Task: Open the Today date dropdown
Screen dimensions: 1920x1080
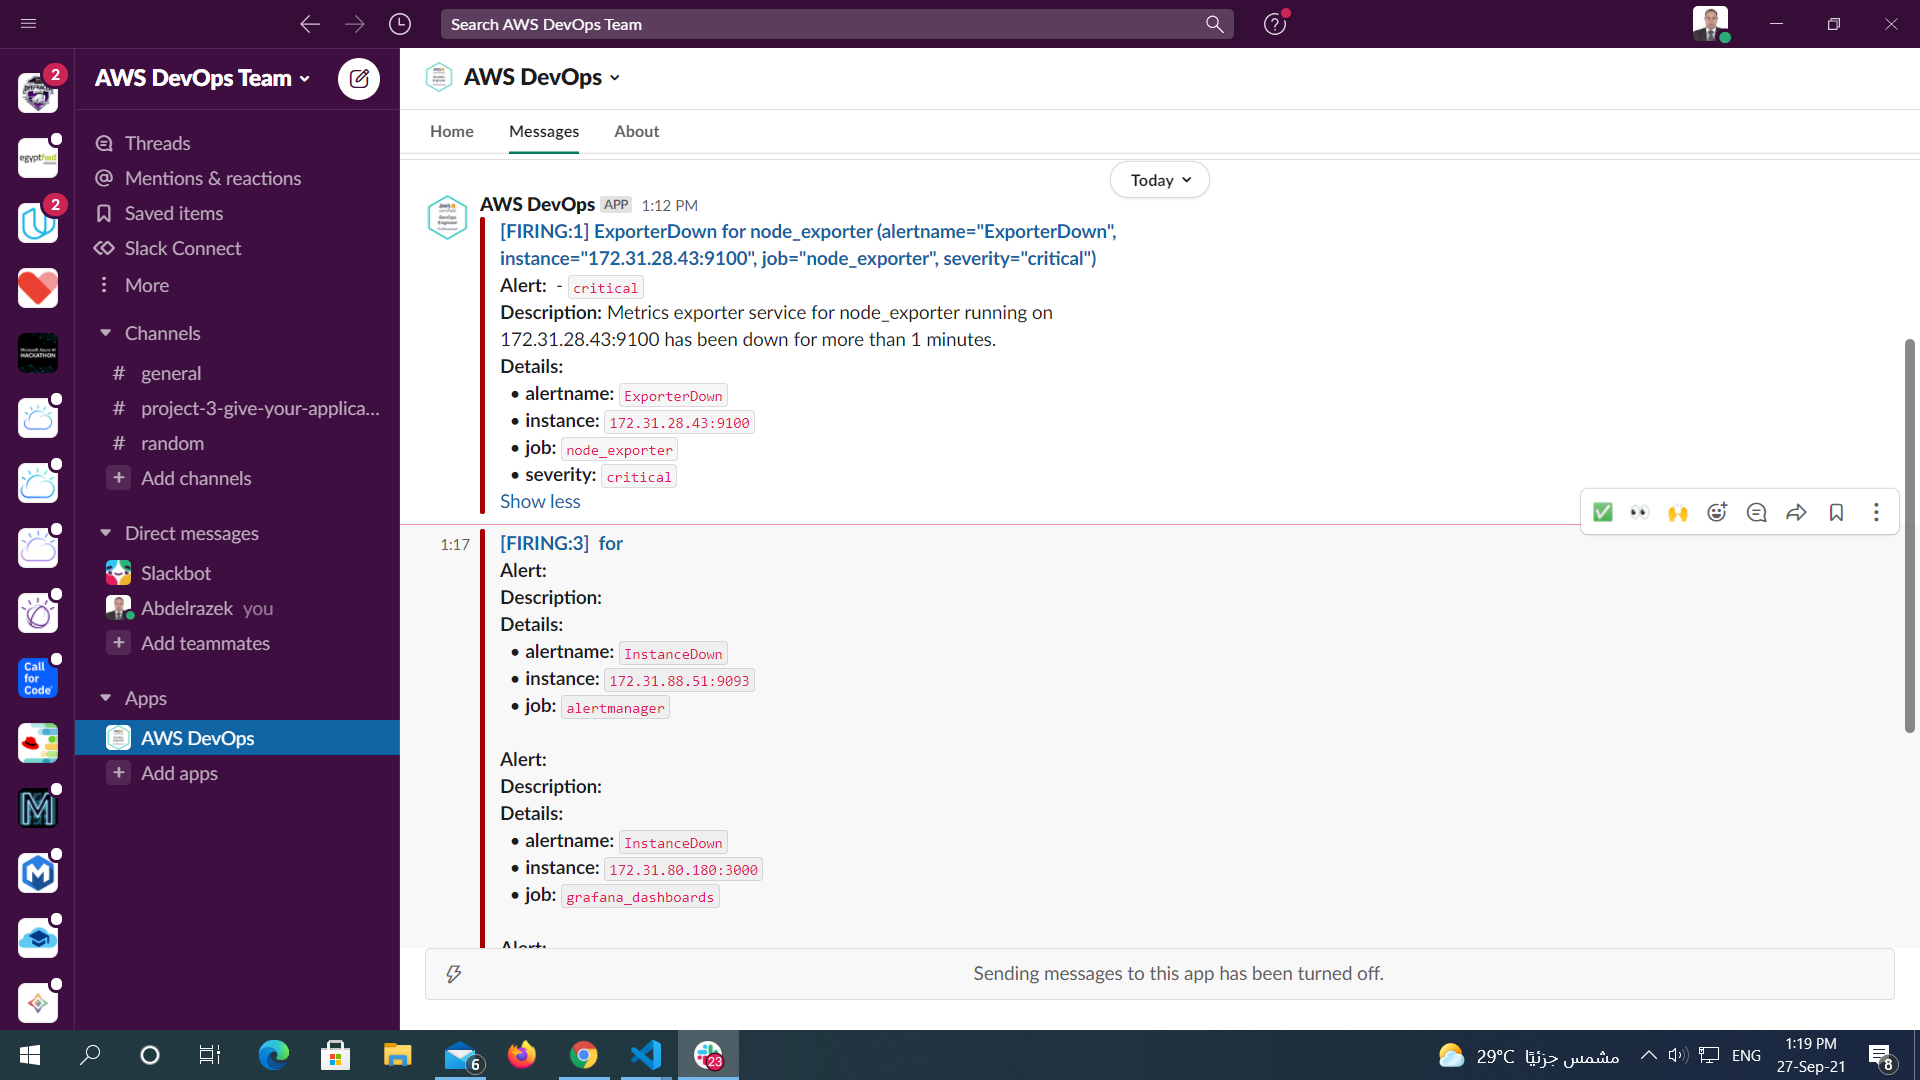Action: pyautogui.click(x=1159, y=180)
